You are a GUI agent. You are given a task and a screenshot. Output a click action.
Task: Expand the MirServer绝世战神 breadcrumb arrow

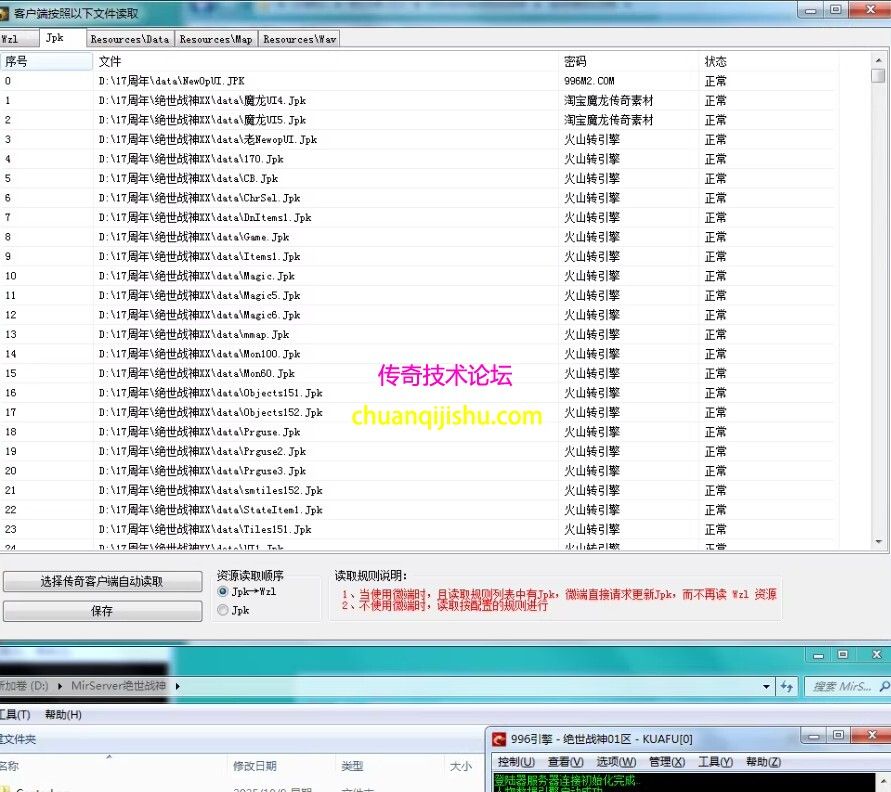(x=177, y=686)
